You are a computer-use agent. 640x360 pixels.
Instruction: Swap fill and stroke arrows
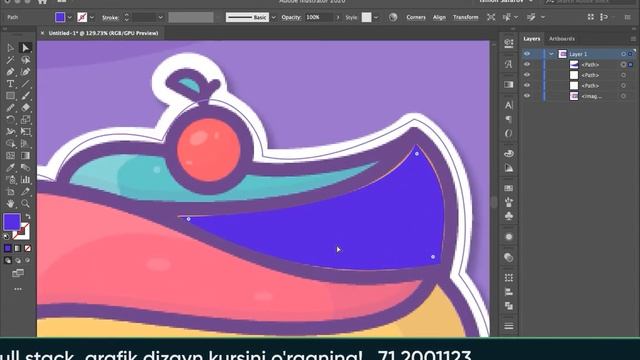(x=28, y=216)
